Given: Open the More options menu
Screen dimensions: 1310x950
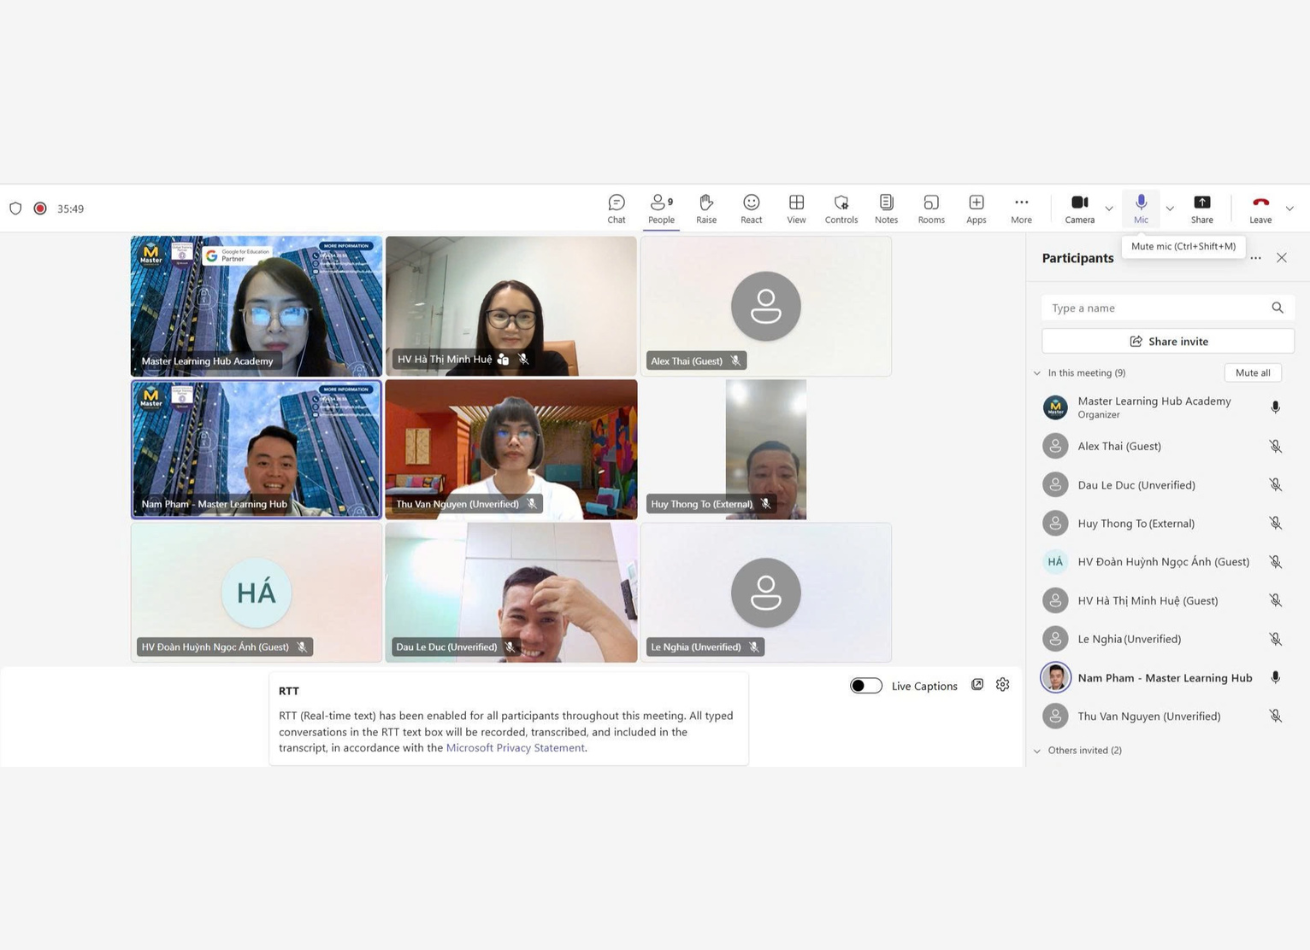Looking at the screenshot, I should (1021, 208).
